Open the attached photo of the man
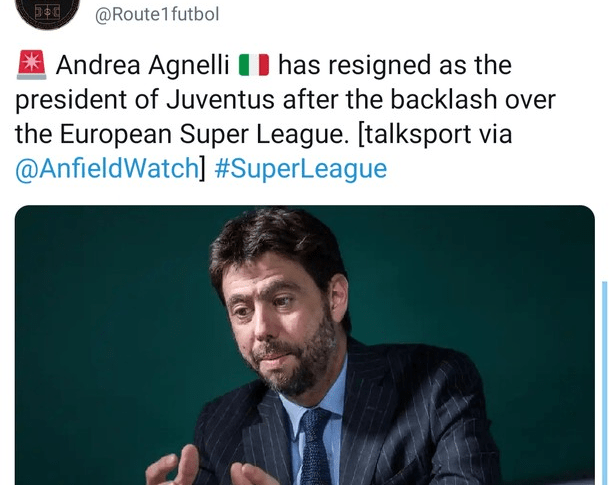 pyautogui.click(x=305, y=345)
